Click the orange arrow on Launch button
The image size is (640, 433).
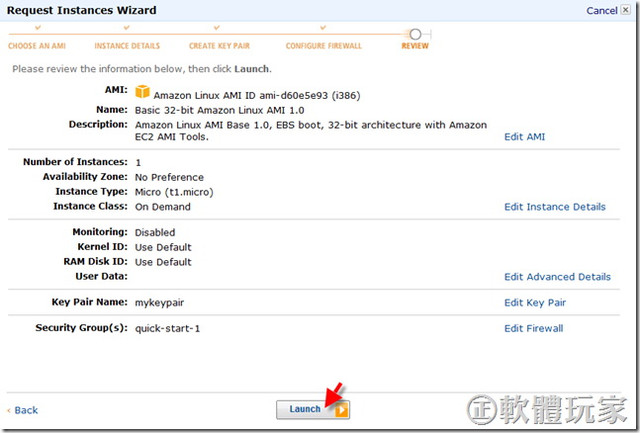click(342, 410)
